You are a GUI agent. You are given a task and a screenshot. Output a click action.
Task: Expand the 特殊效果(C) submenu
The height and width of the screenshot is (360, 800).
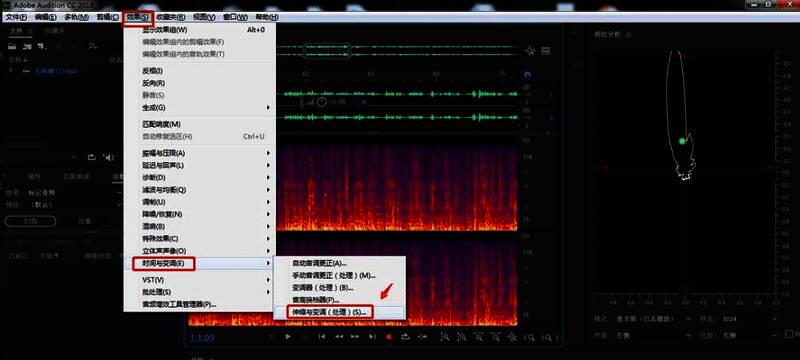(x=199, y=239)
